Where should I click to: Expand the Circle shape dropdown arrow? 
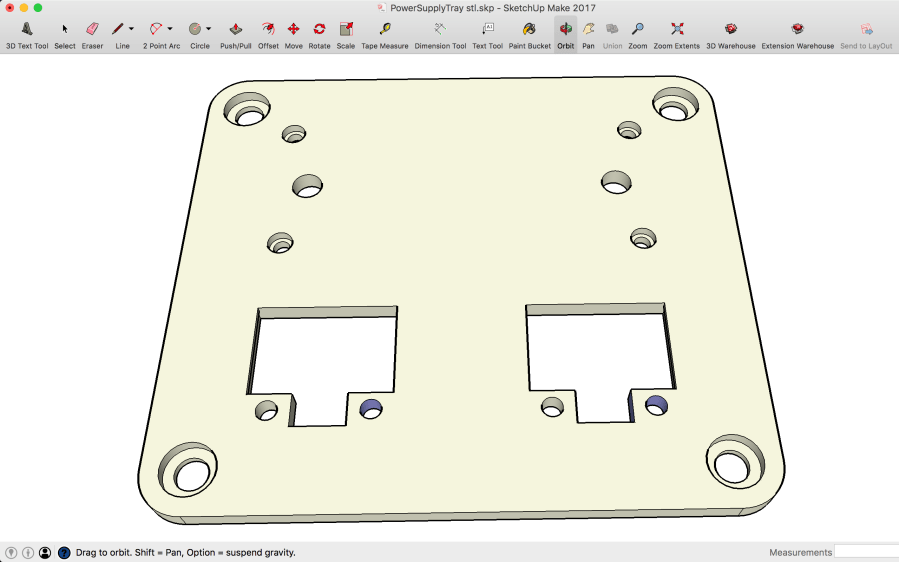208,29
